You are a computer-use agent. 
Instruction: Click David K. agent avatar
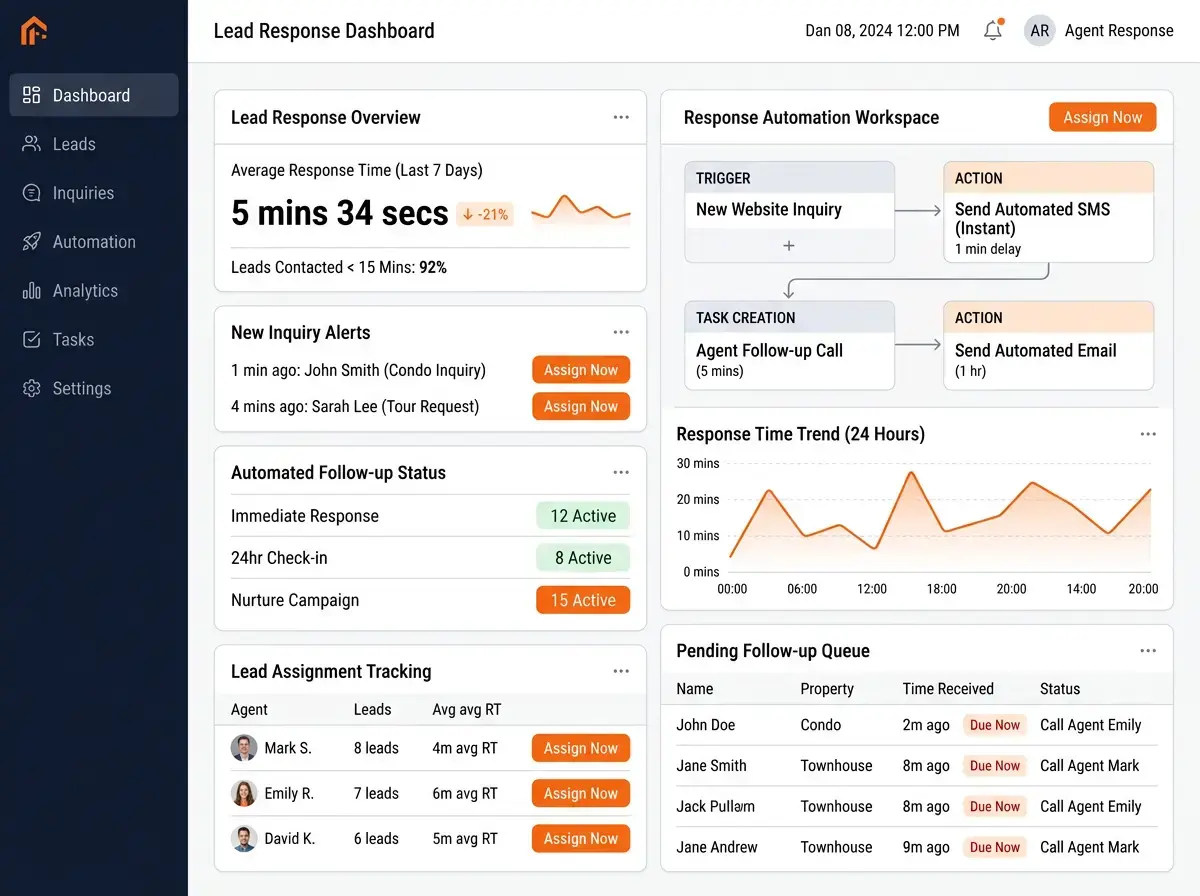pyautogui.click(x=244, y=838)
